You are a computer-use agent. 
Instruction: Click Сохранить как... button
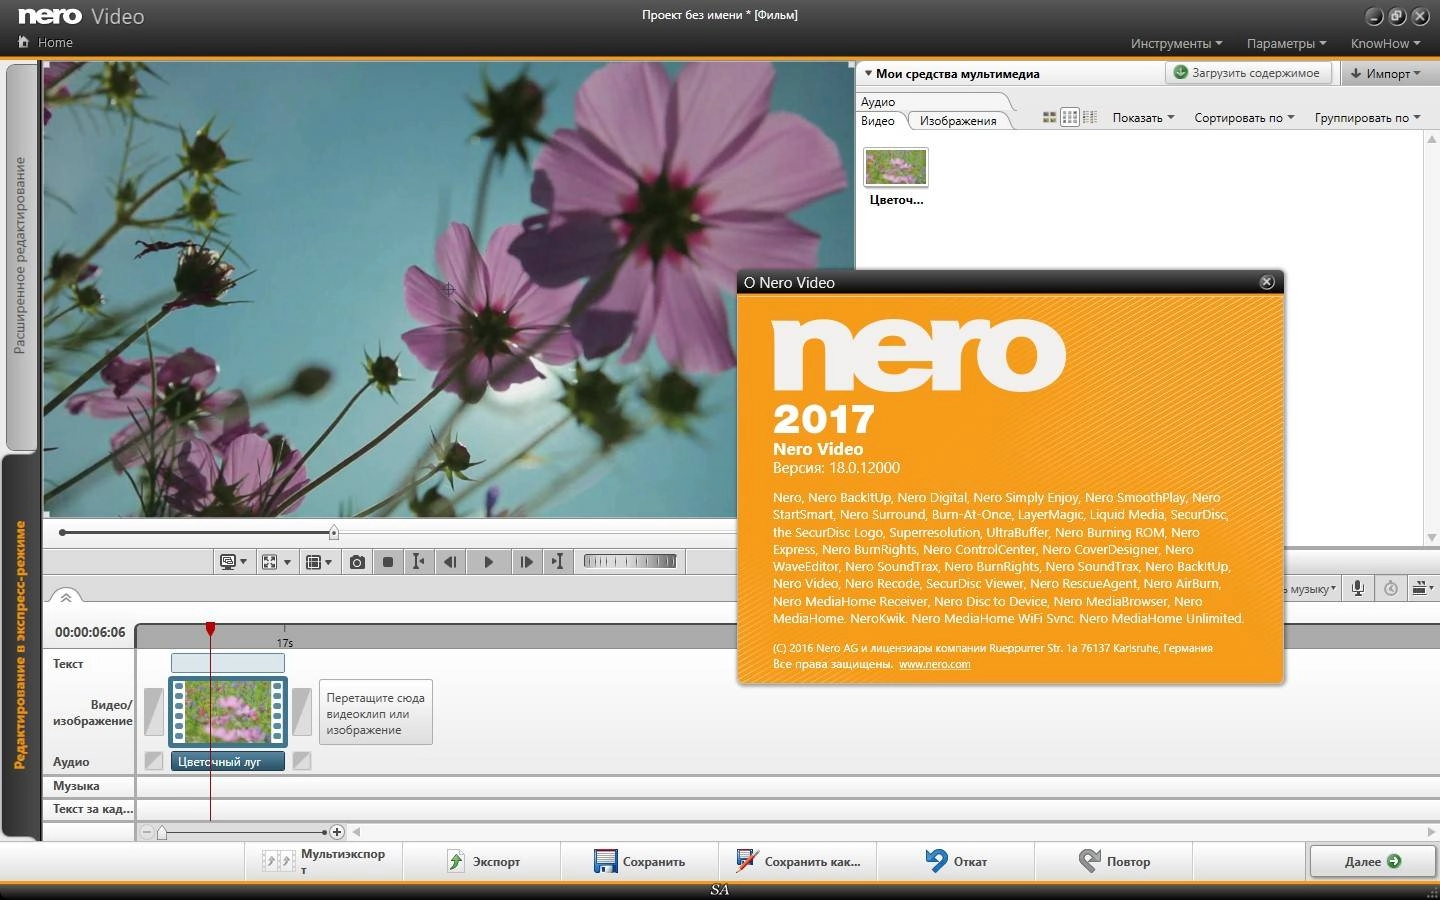pos(798,861)
